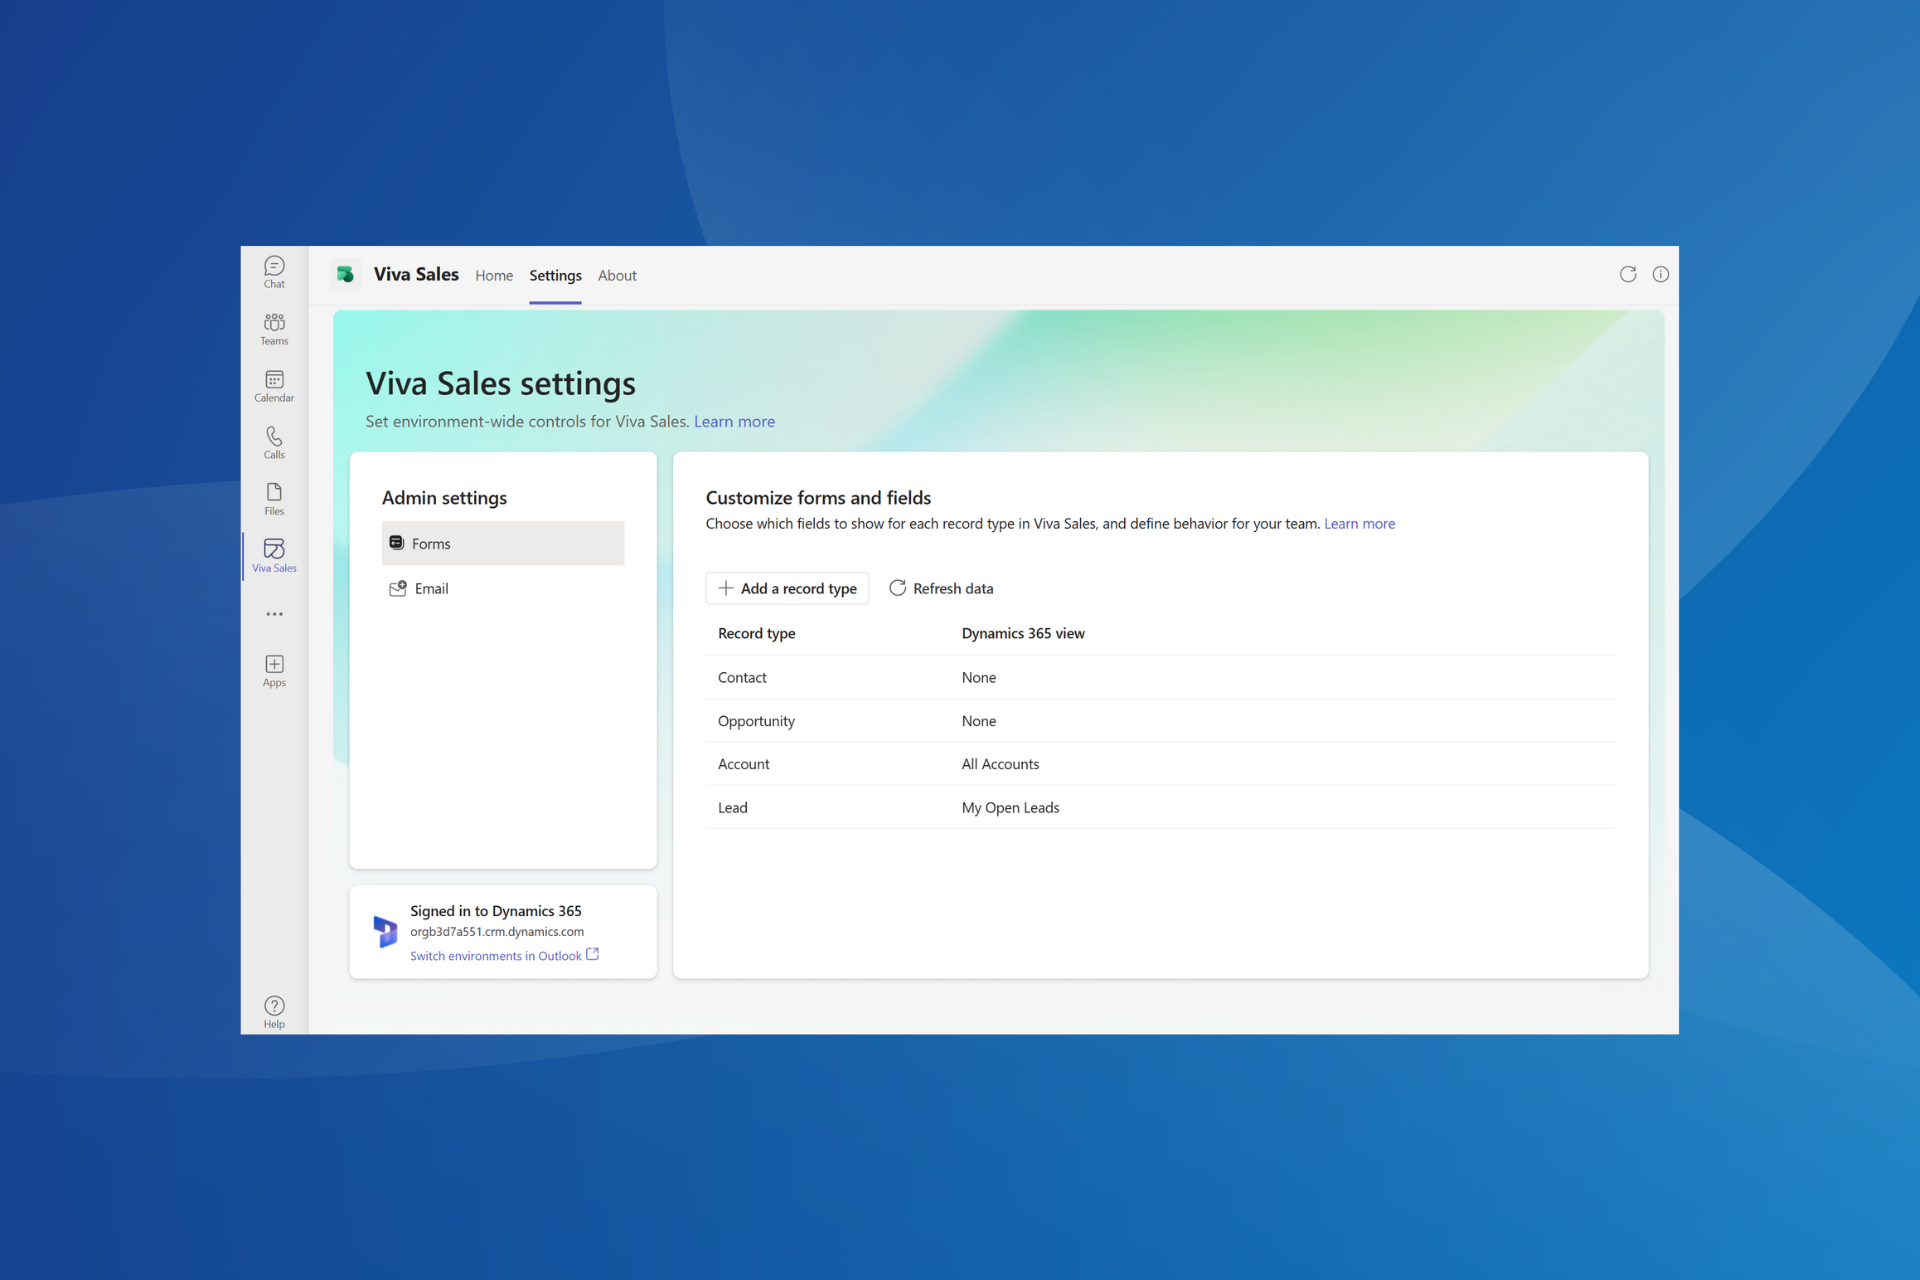Select the Email option in Admin settings
The height and width of the screenshot is (1280, 1920).
(430, 587)
